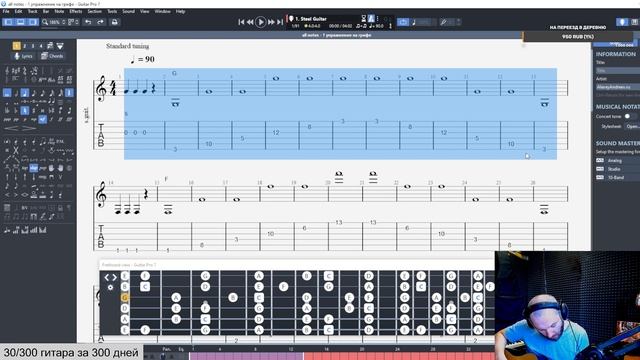Toggle the global view panel button
The image size is (640, 360).
point(20,22)
